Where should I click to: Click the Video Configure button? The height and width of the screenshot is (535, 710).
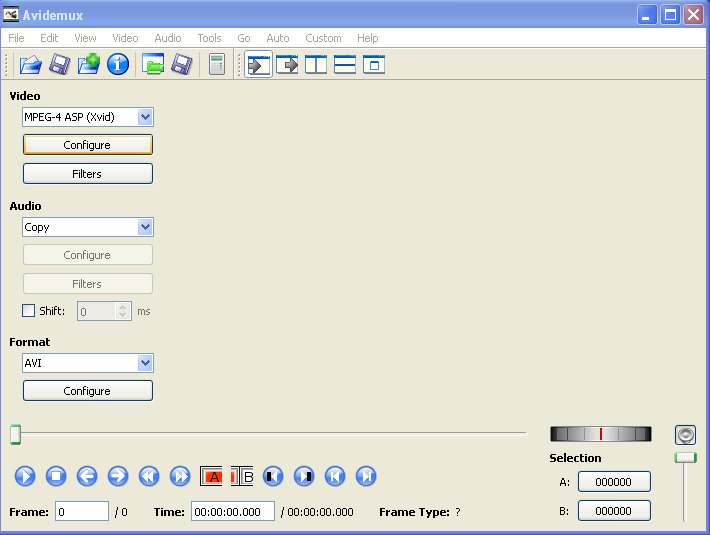pos(88,145)
